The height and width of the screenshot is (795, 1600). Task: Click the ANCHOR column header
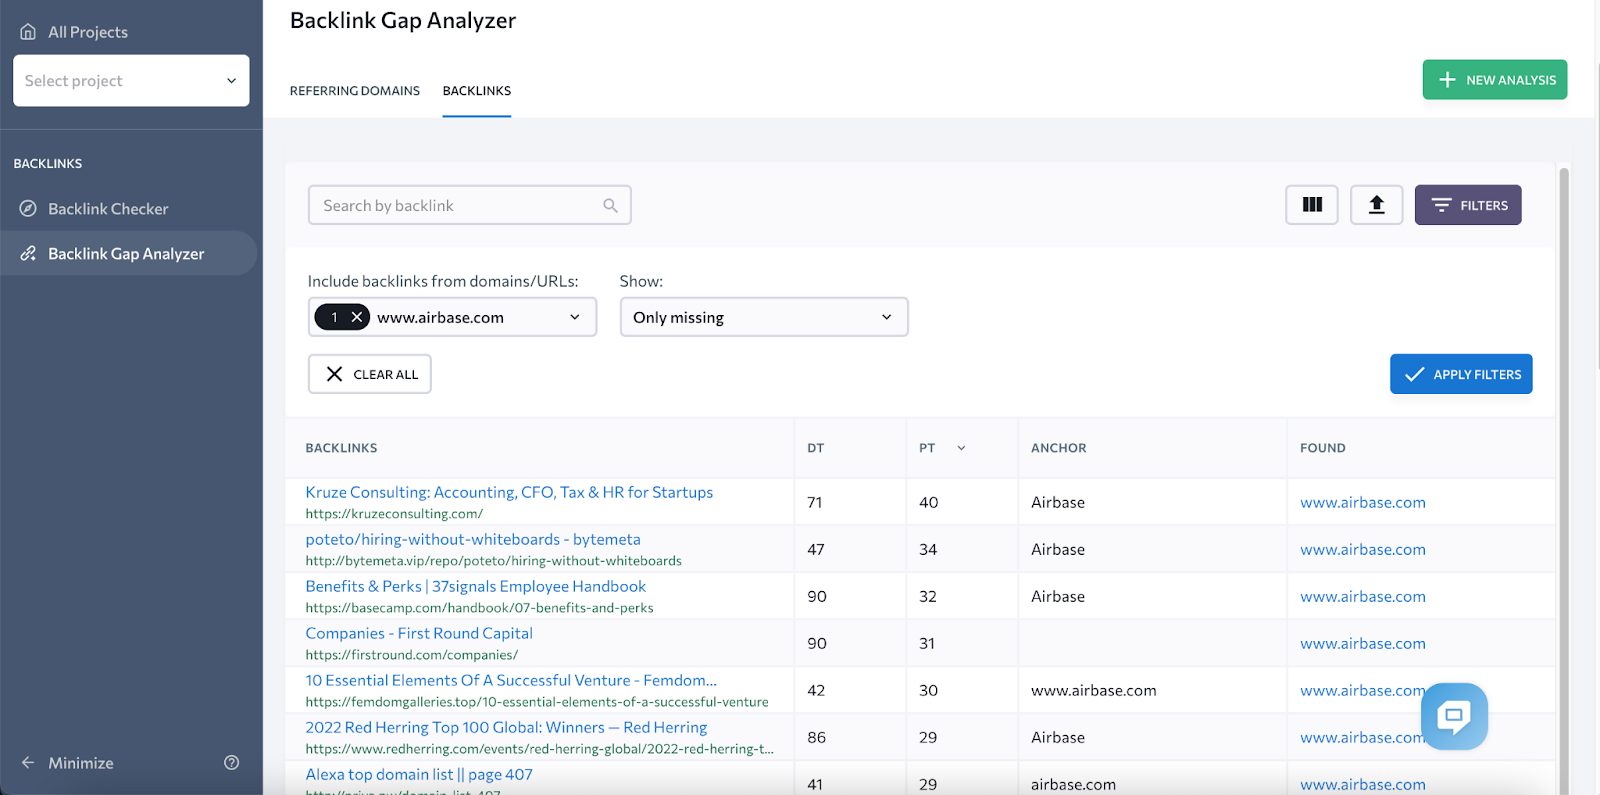click(1058, 448)
